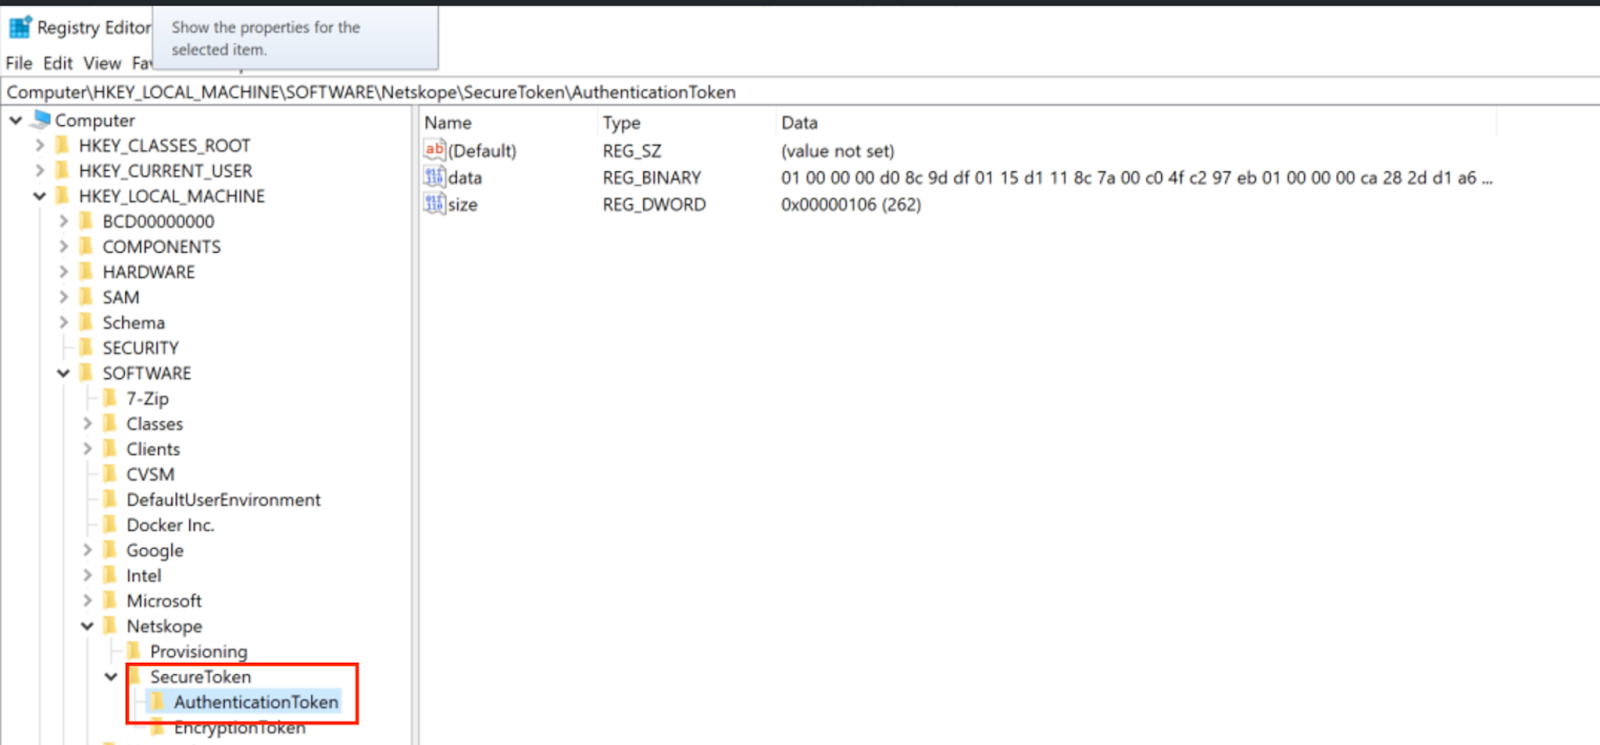Click the 0x00000106 (262) data cell
This screenshot has height=745, width=1600.
851,204
